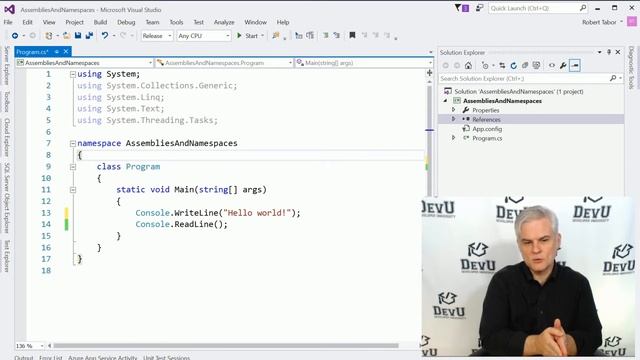The image size is (640, 360).
Task: Click the Robert Tabor account name
Action: tap(599, 22)
